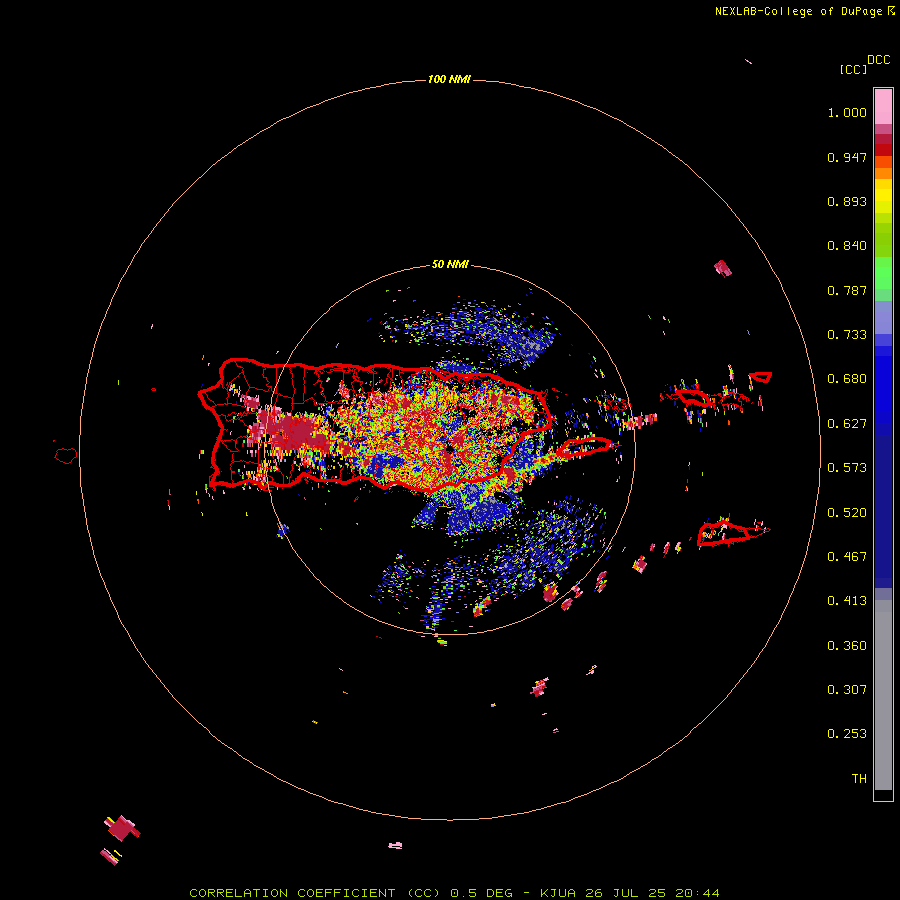The height and width of the screenshot is (900, 900).
Task: Pick the light pink swatch at scale top
Action: 883,106
